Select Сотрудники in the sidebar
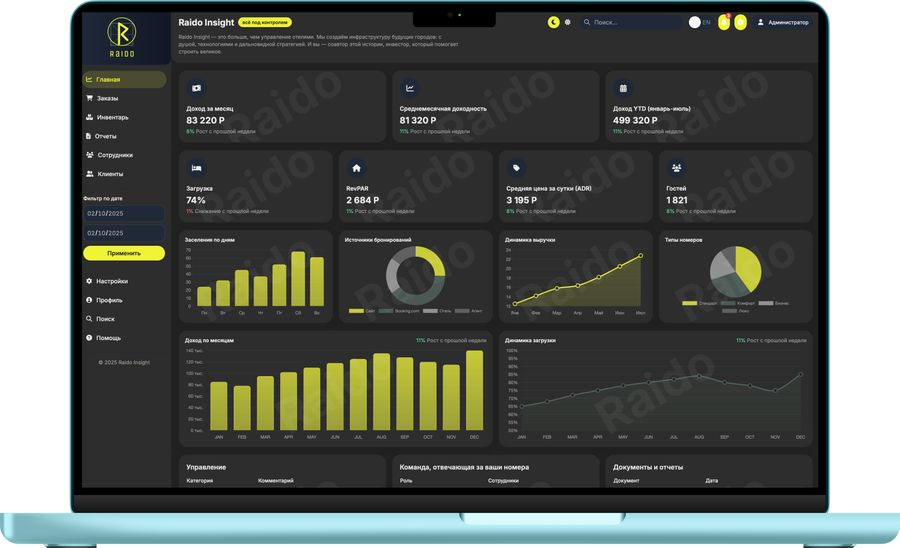The width and height of the screenshot is (900, 548). tap(114, 155)
